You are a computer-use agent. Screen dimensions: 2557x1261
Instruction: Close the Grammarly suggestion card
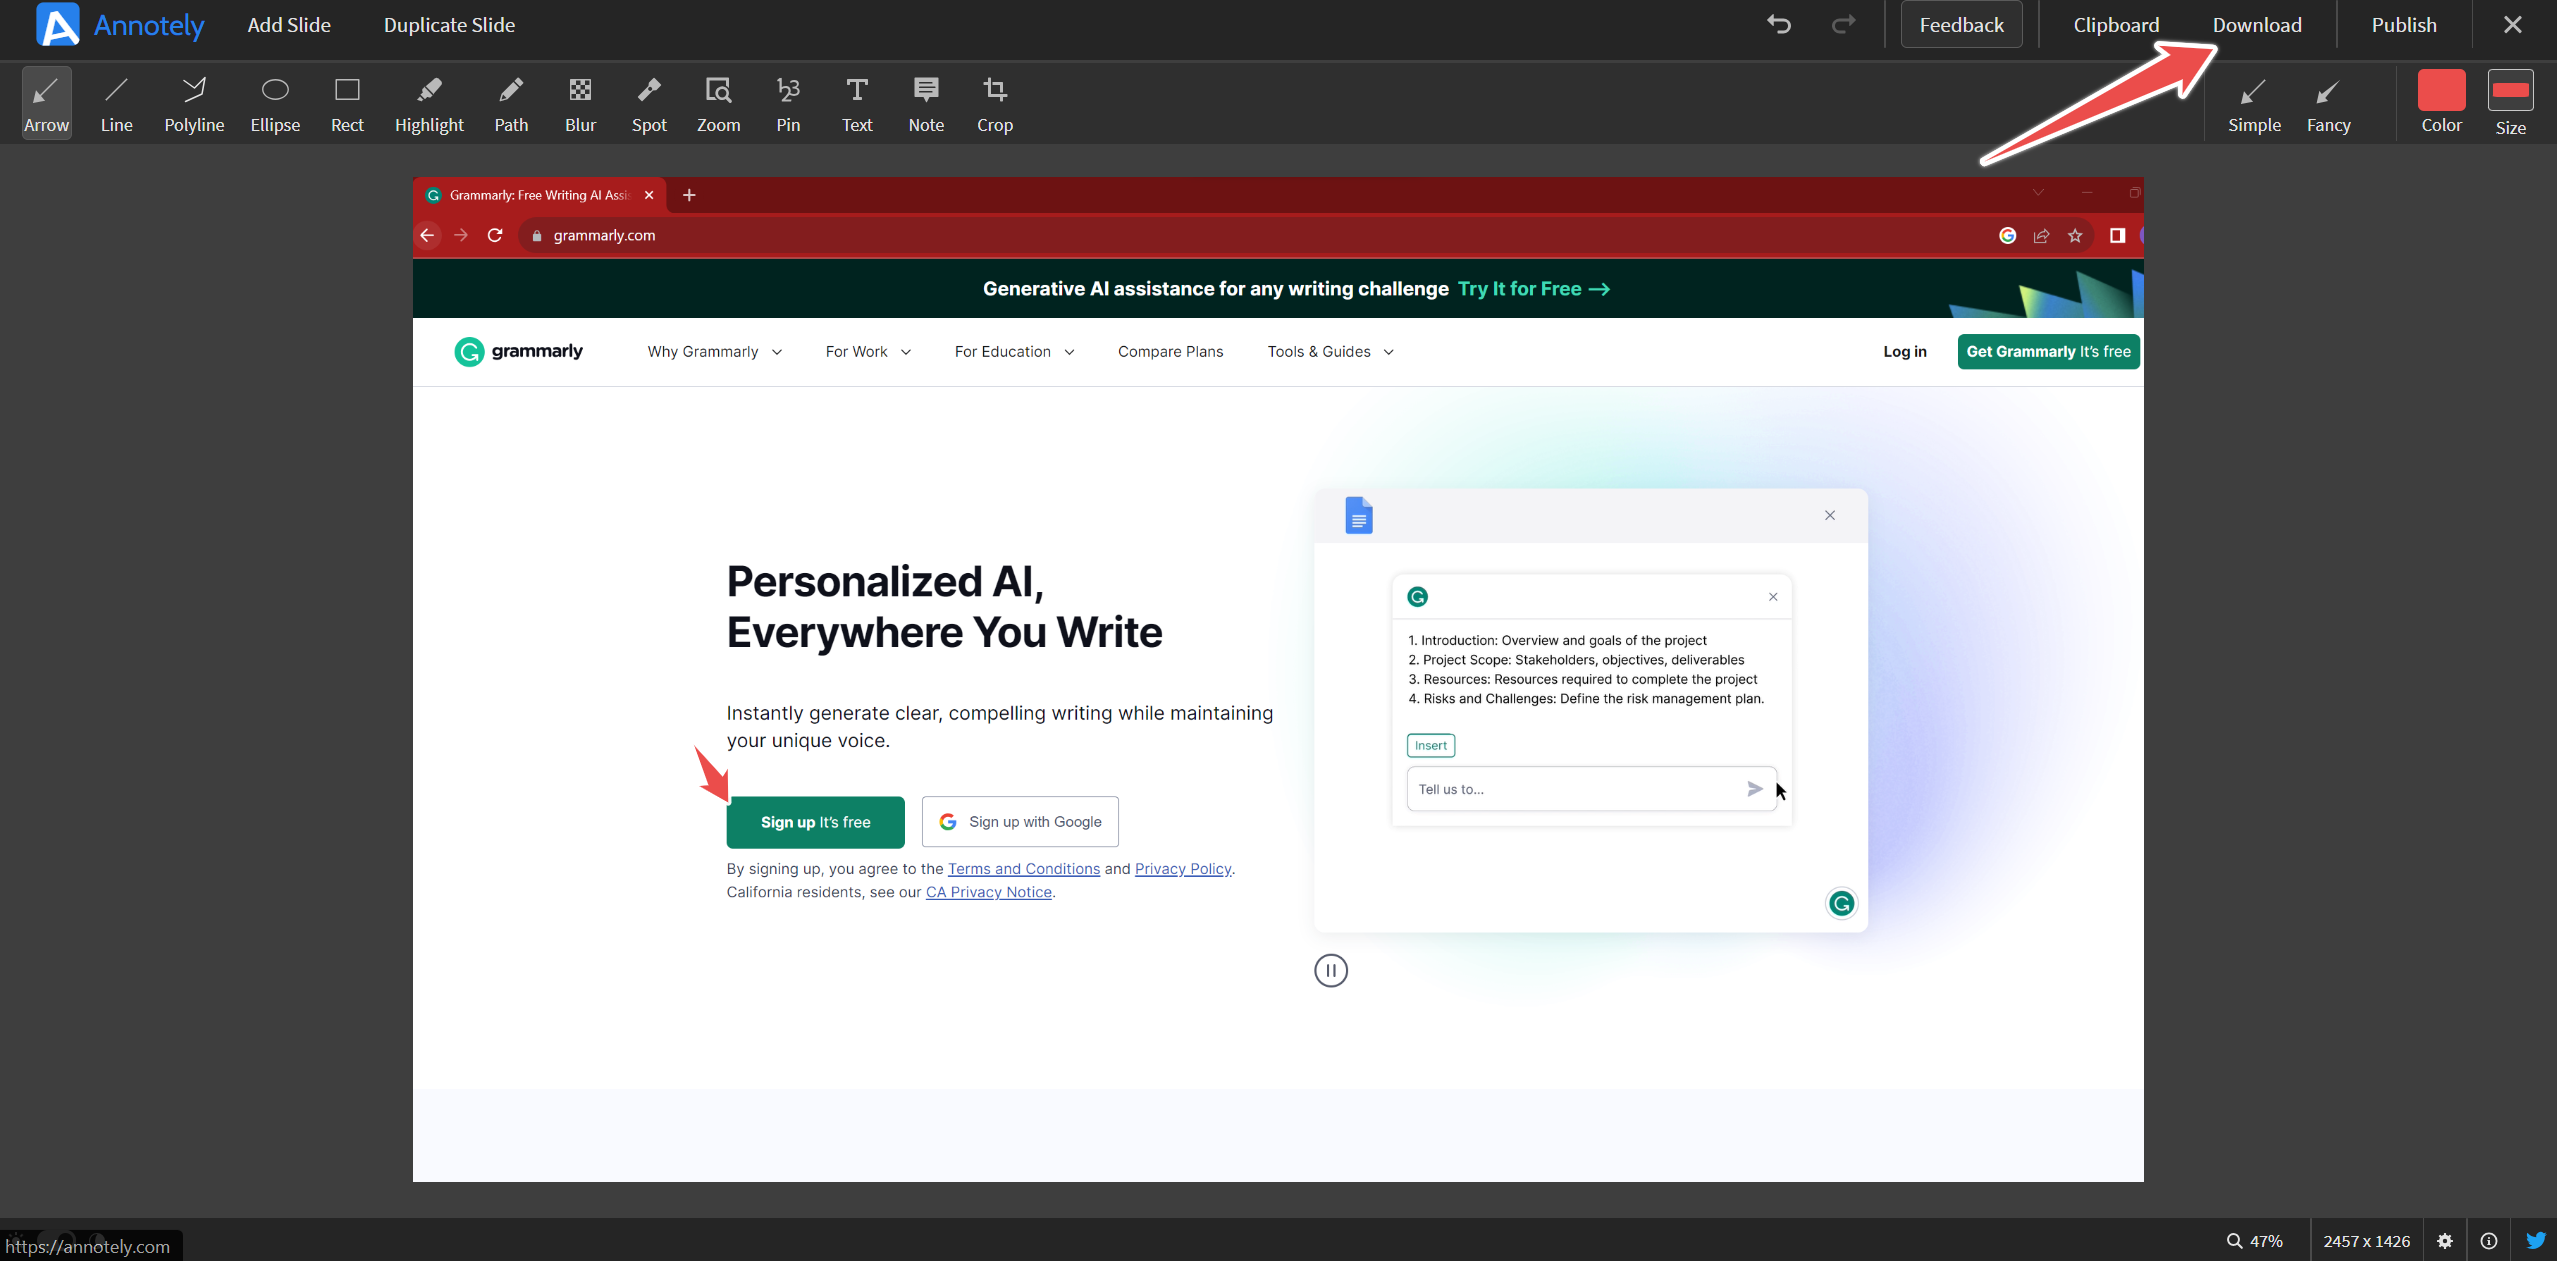coord(1773,597)
